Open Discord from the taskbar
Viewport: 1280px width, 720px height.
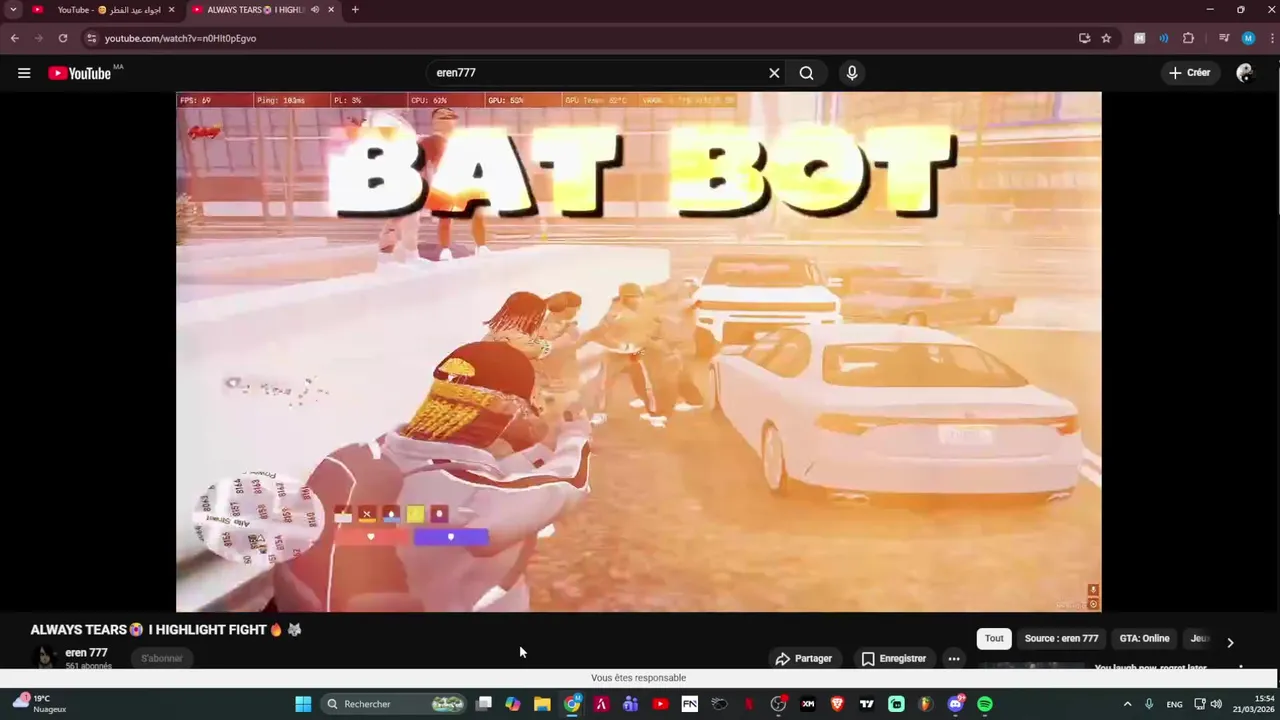click(955, 704)
